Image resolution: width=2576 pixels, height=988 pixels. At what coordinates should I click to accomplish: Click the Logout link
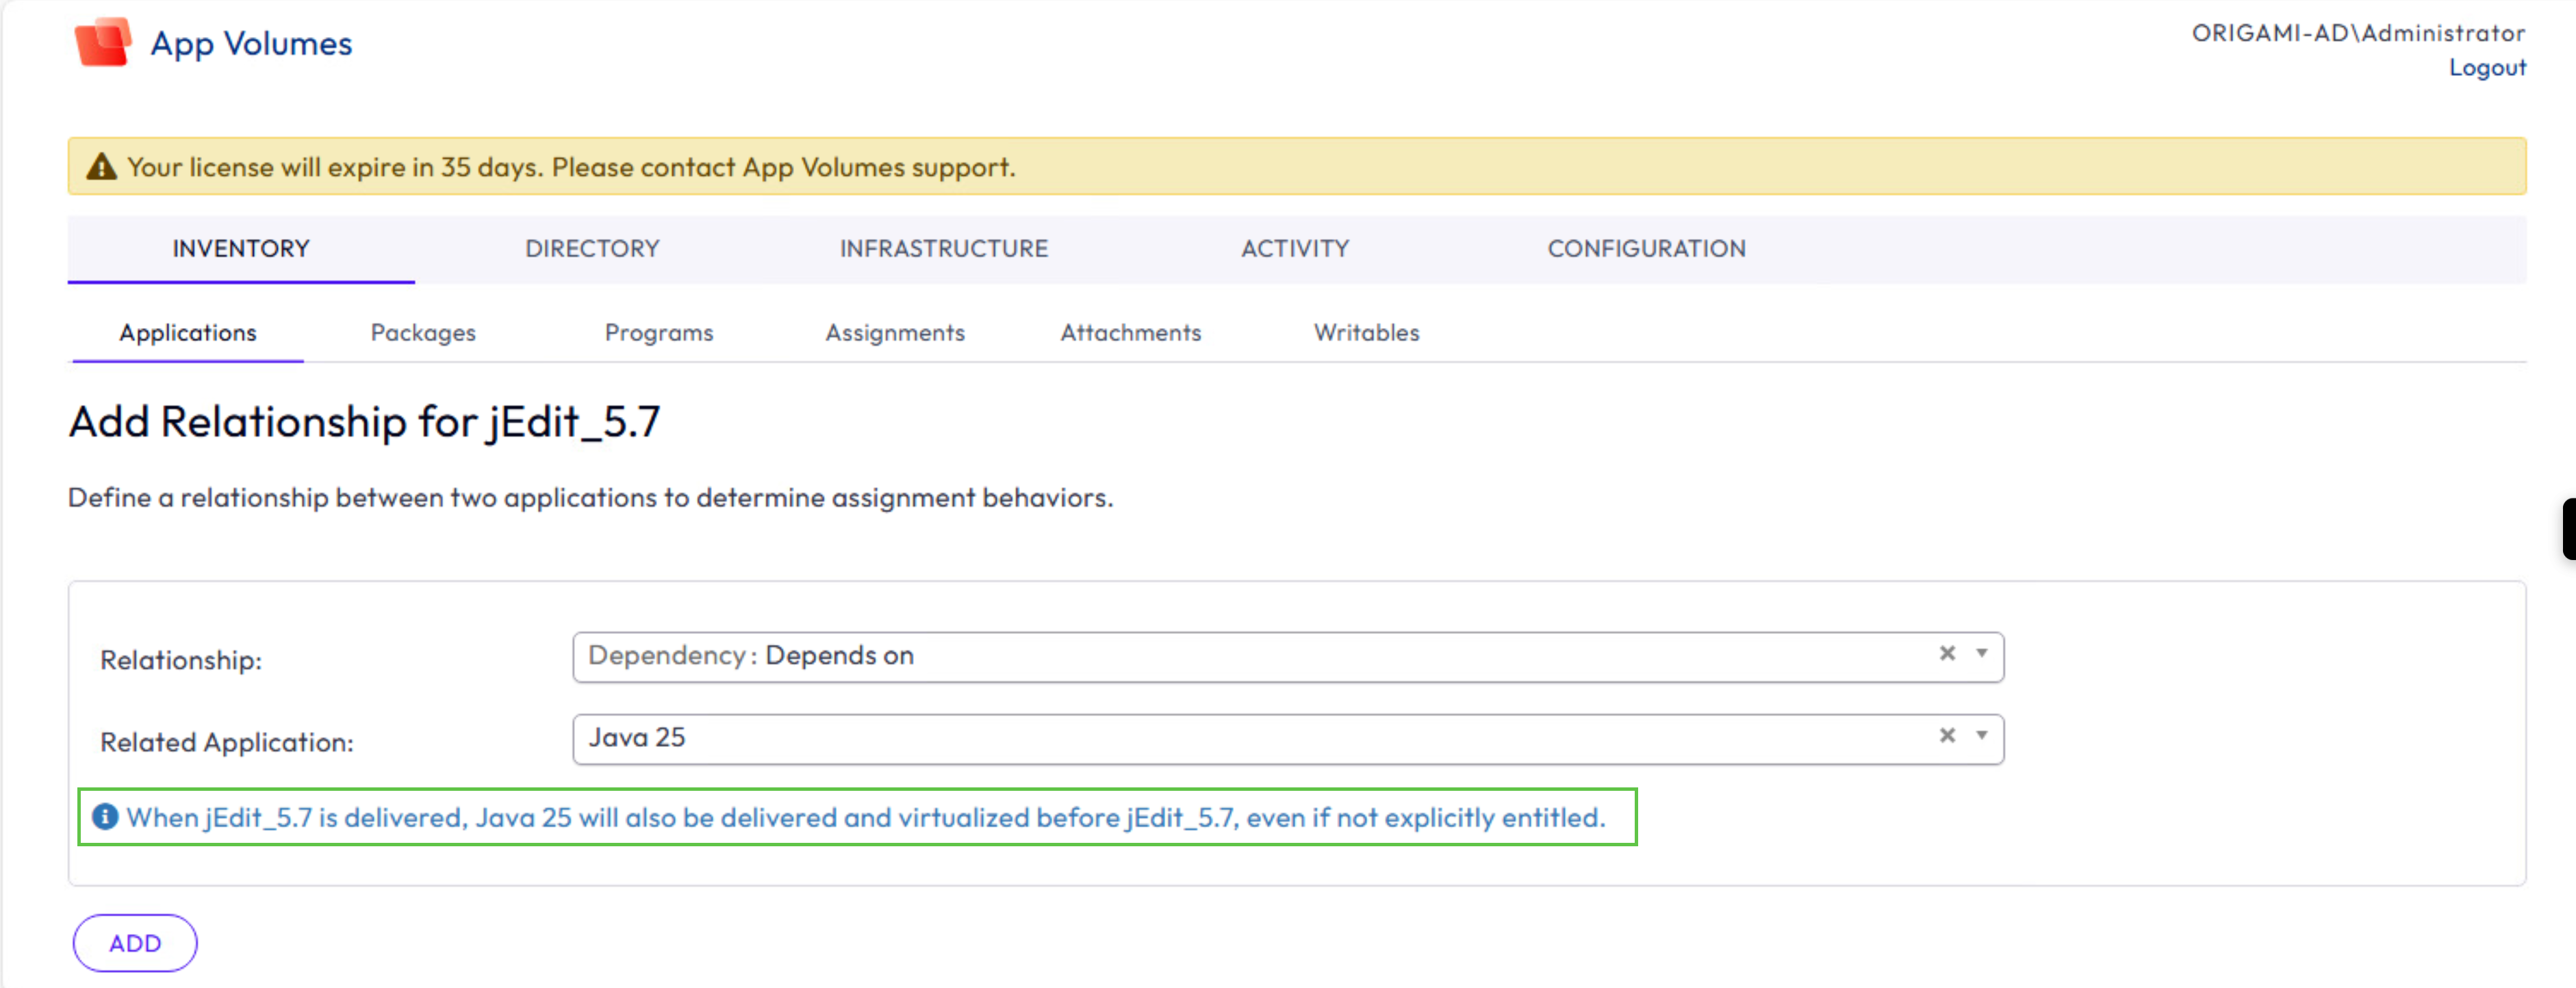[2487, 68]
